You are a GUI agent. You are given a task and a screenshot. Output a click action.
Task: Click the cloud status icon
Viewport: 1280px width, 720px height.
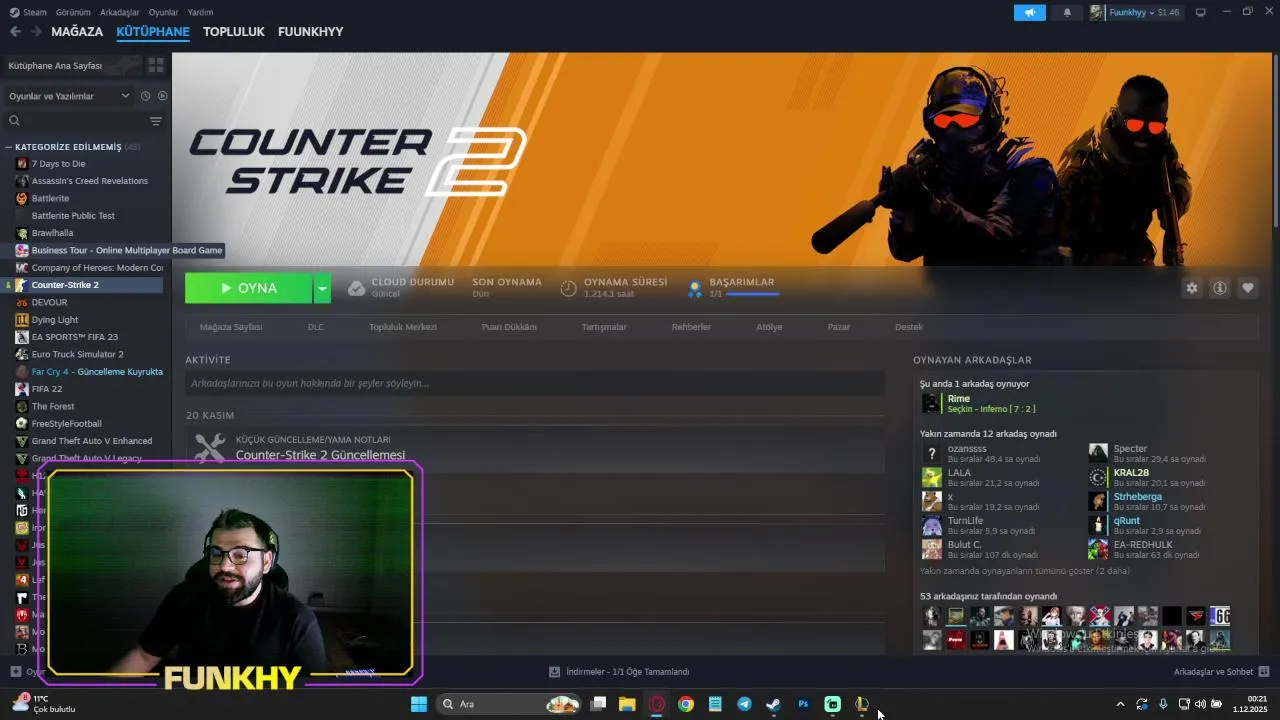[356, 288]
